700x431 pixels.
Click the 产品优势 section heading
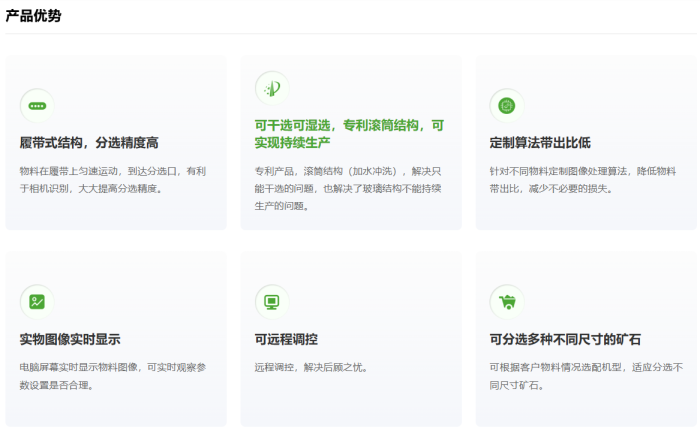tap(33, 15)
